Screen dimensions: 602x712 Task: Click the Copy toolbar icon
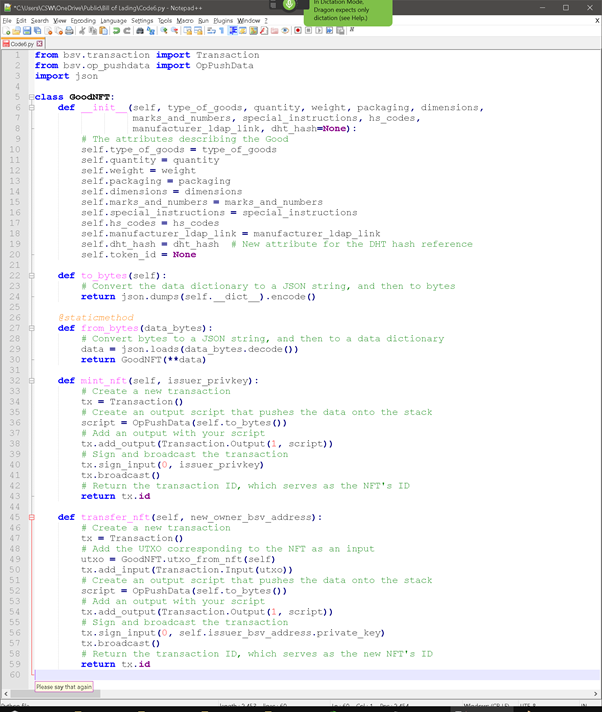click(93, 31)
